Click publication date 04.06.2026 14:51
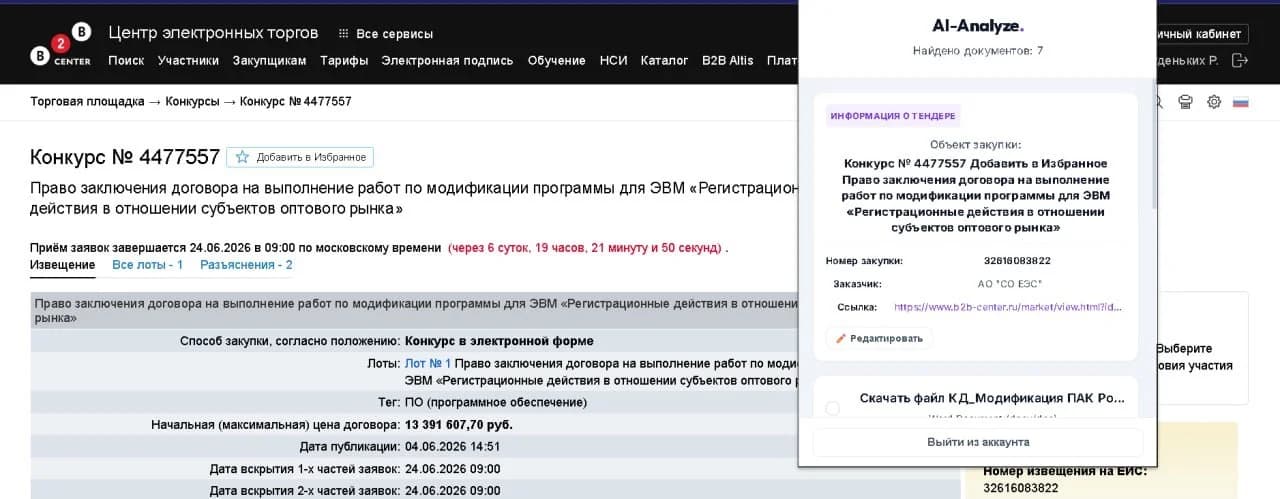Viewport: 1280px width, 499px height. pyautogui.click(x=452, y=447)
